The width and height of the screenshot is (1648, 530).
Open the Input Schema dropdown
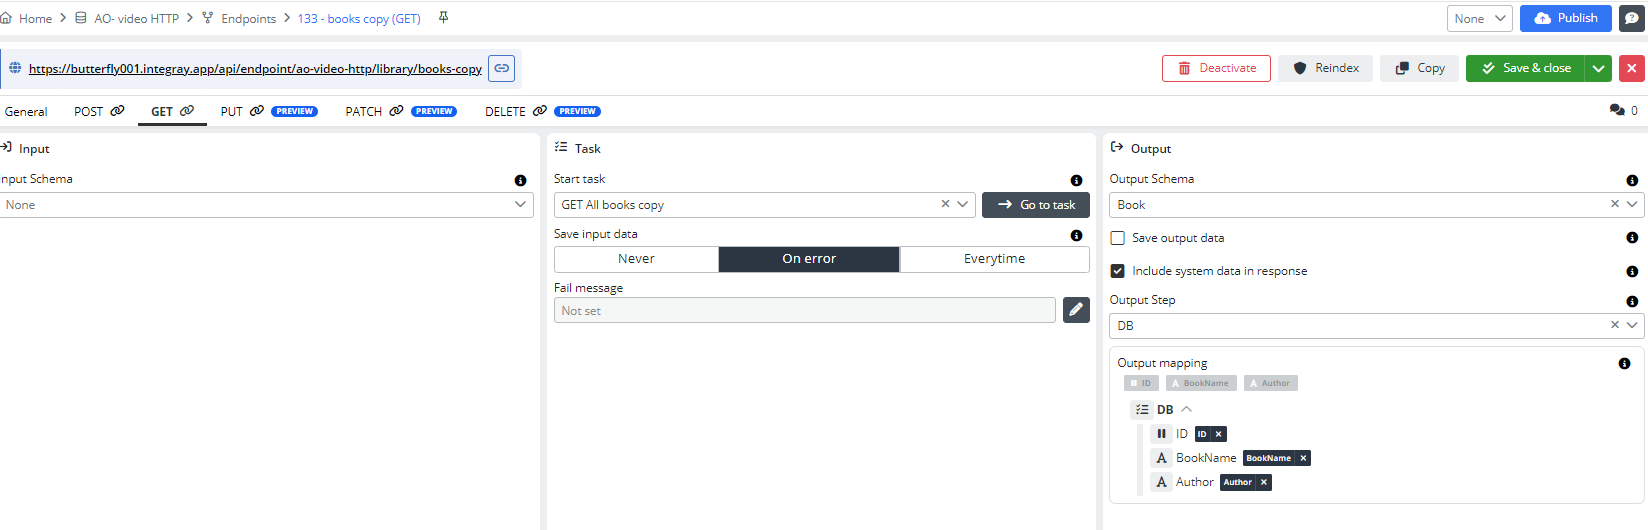pyautogui.click(x=266, y=205)
